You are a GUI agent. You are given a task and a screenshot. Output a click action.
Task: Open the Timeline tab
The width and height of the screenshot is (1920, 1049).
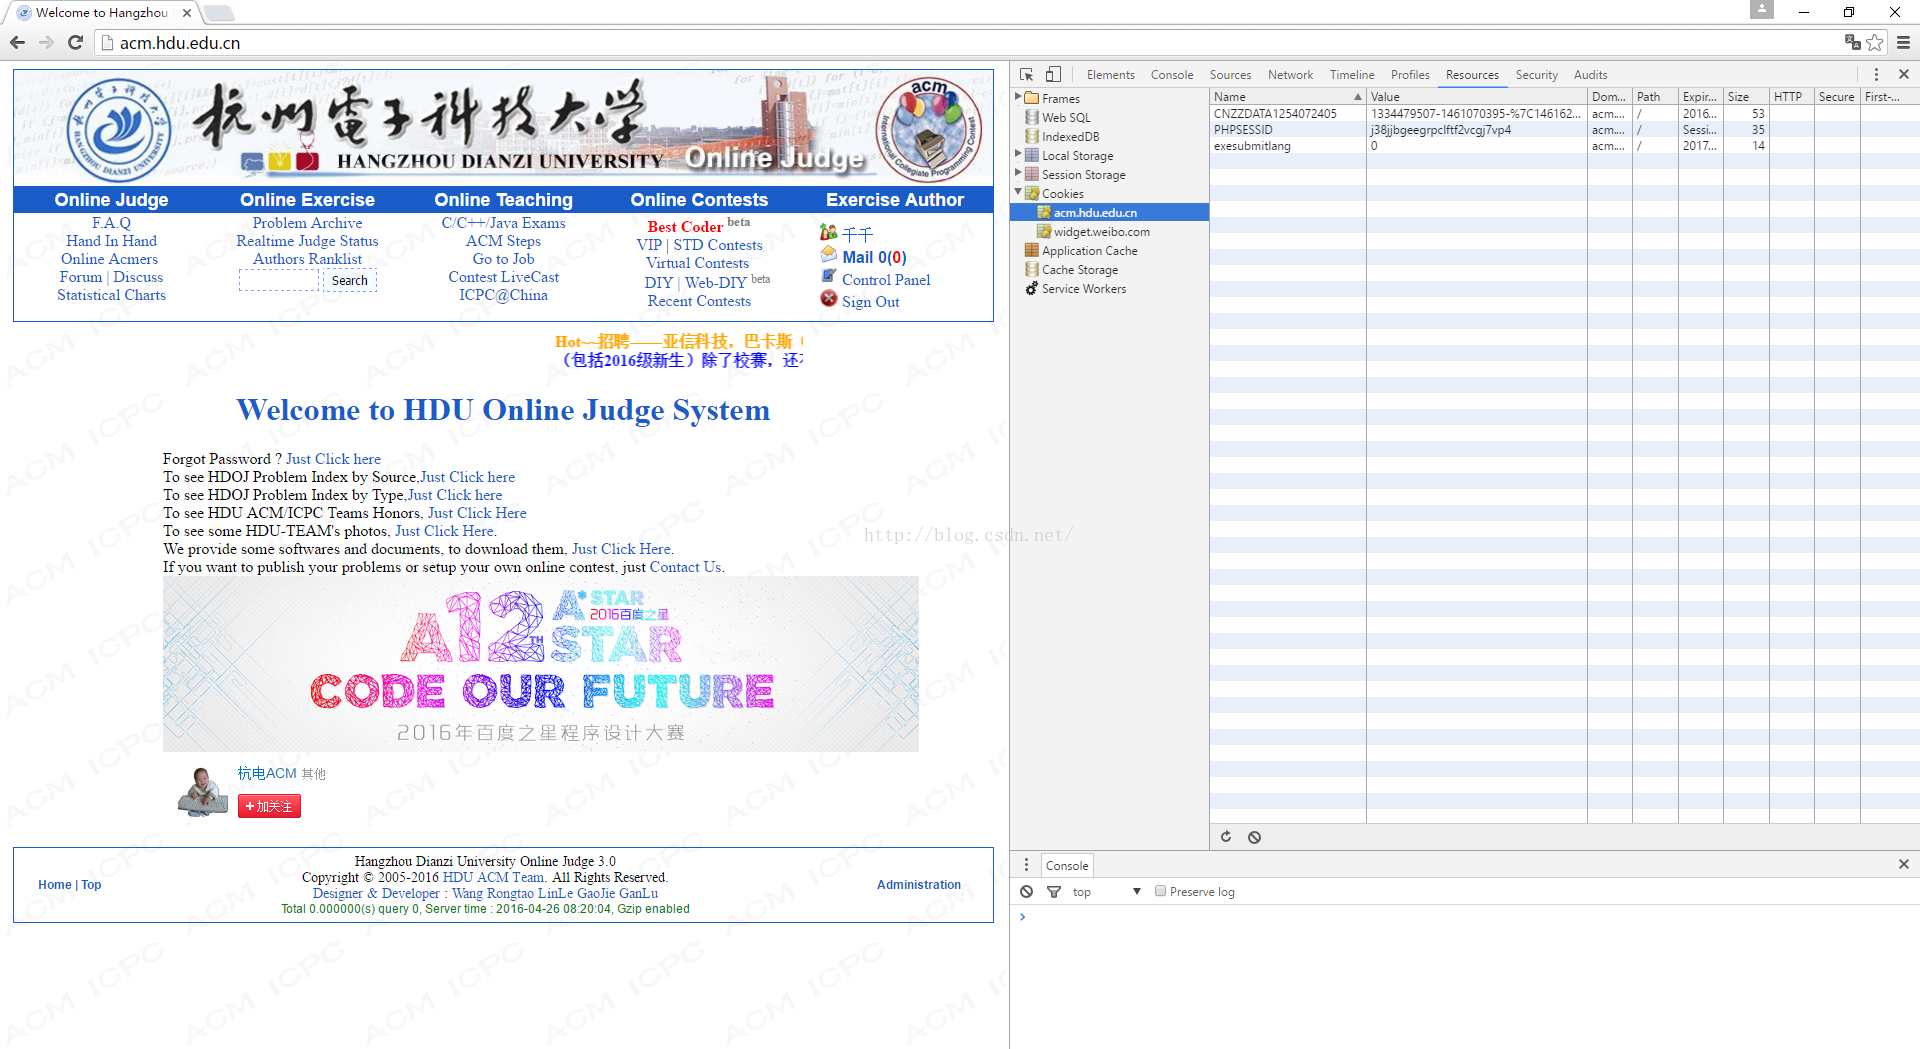pos(1352,75)
